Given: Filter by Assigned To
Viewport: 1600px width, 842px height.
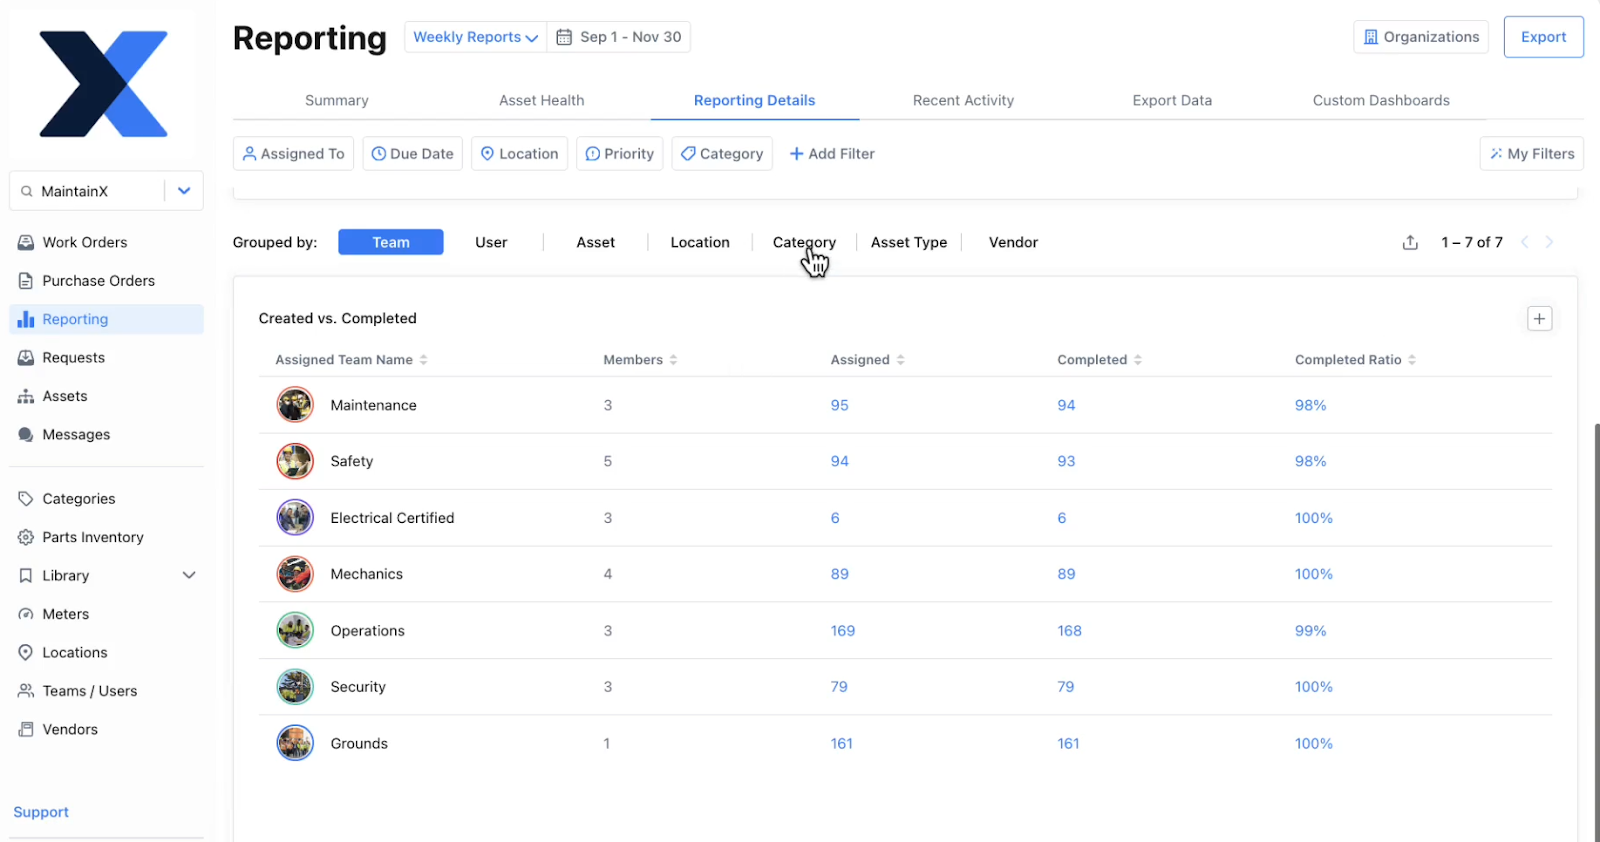Looking at the screenshot, I should tap(293, 154).
